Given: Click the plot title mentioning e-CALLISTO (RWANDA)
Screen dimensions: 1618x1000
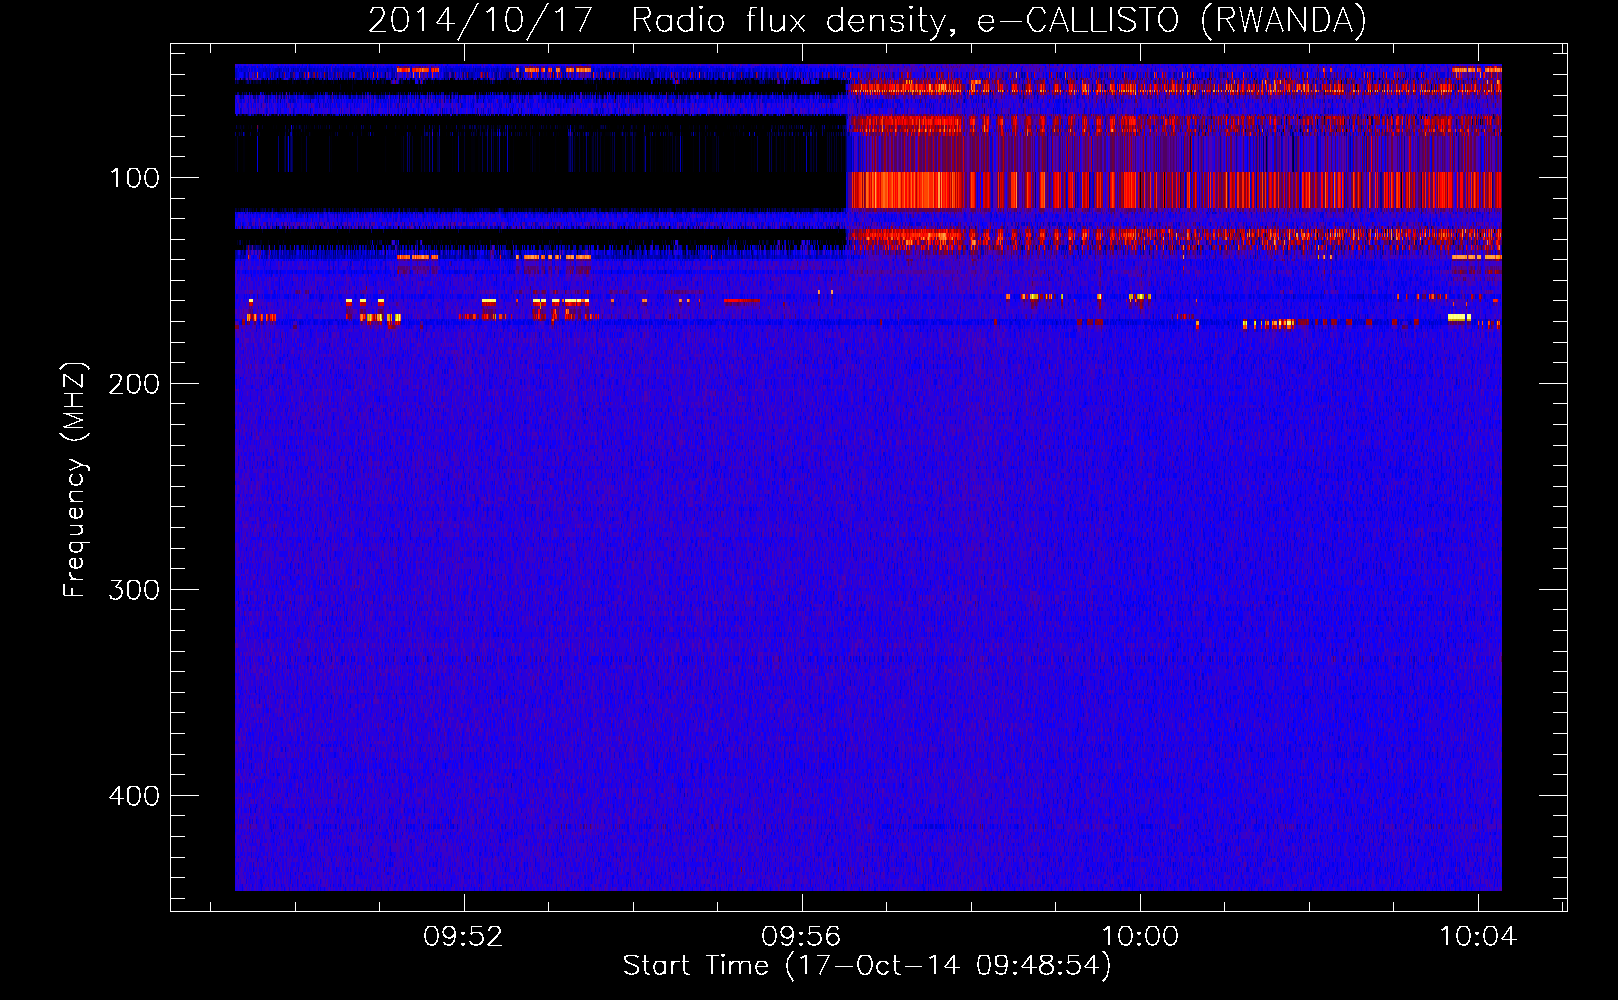Looking at the screenshot, I should tap(867, 20).
